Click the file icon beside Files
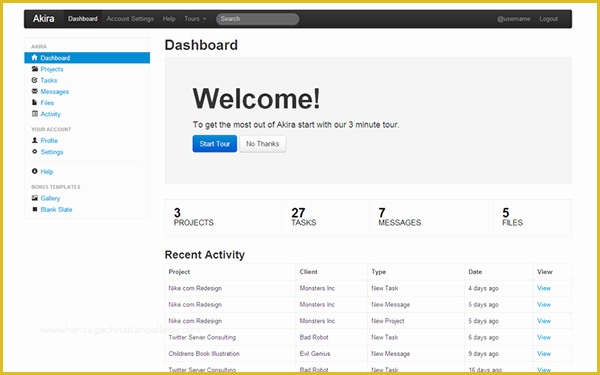 point(34,103)
